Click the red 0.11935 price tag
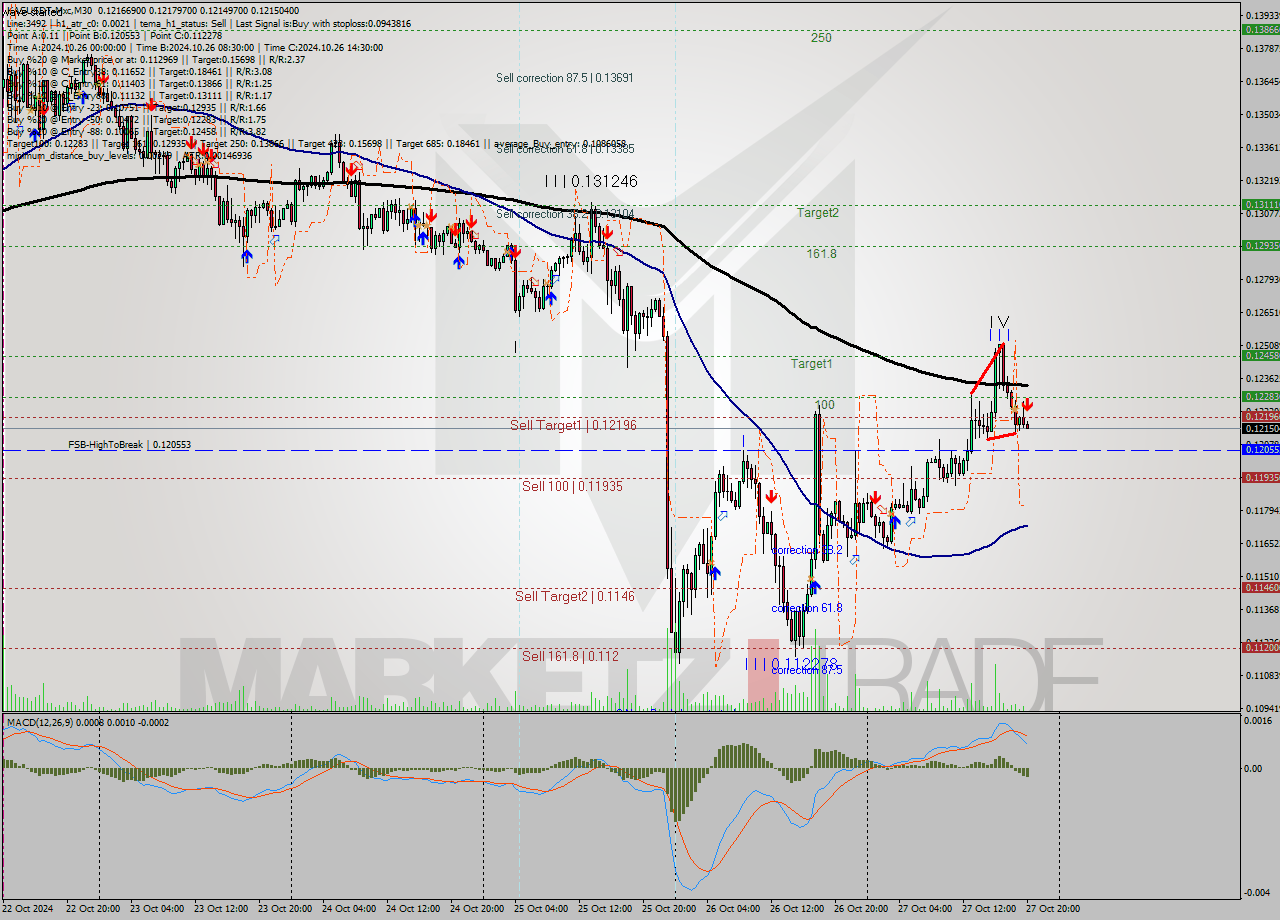The image size is (1280, 920). coord(1261,477)
